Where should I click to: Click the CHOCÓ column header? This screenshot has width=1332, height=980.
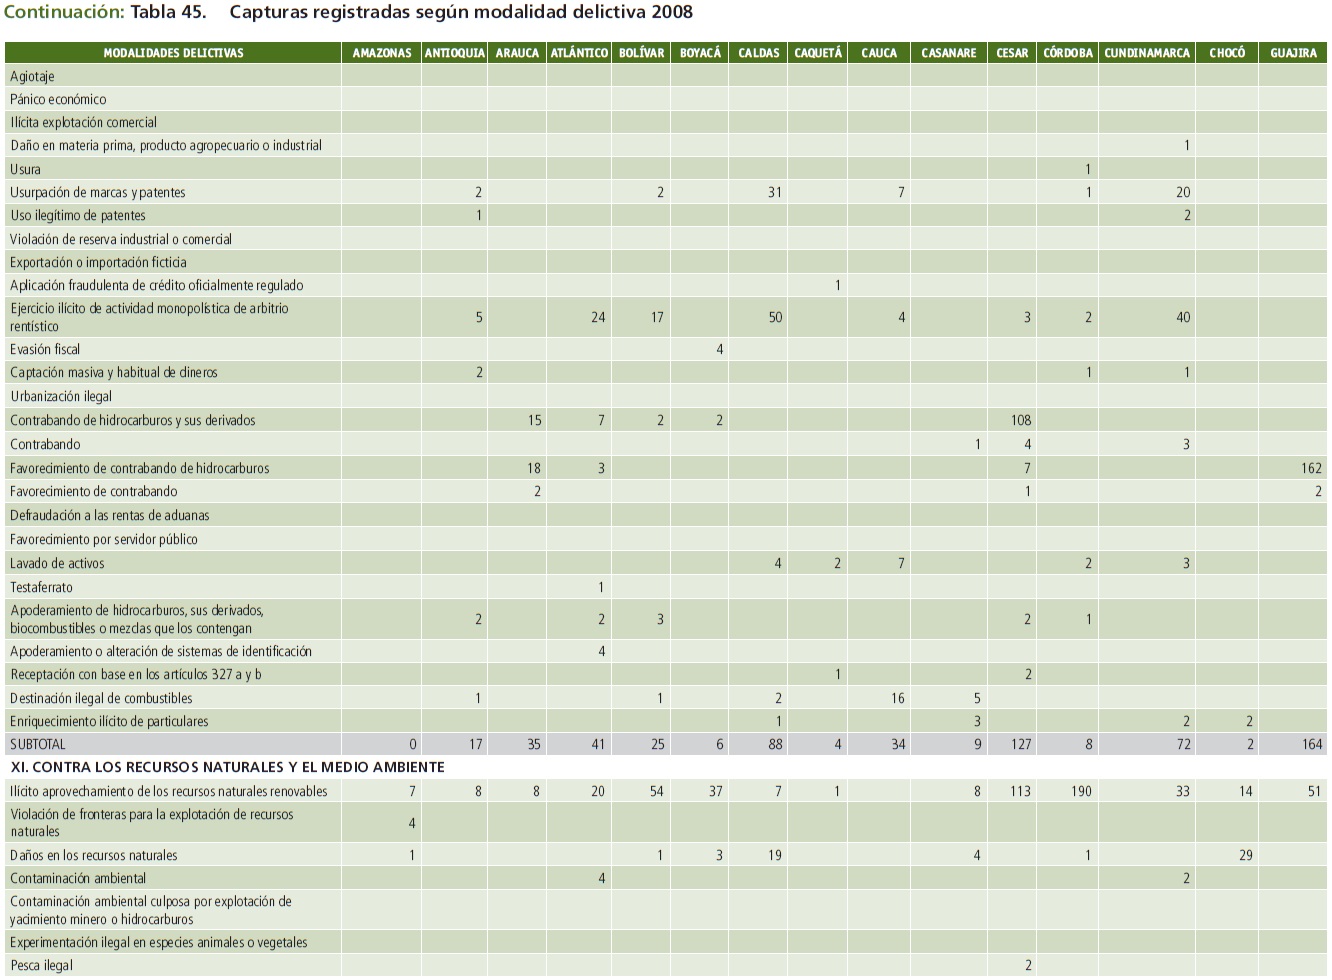point(1226,53)
